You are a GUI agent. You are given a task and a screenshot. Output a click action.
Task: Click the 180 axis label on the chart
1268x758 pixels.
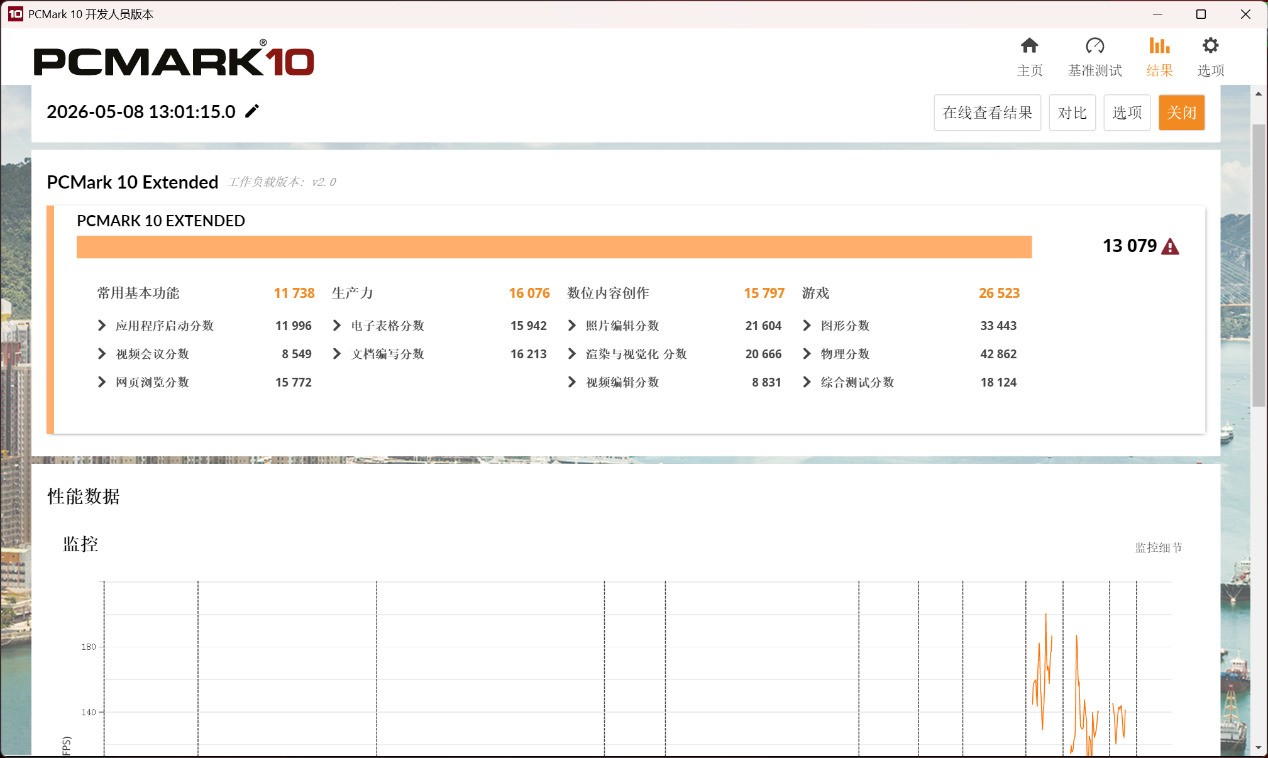[89, 647]
